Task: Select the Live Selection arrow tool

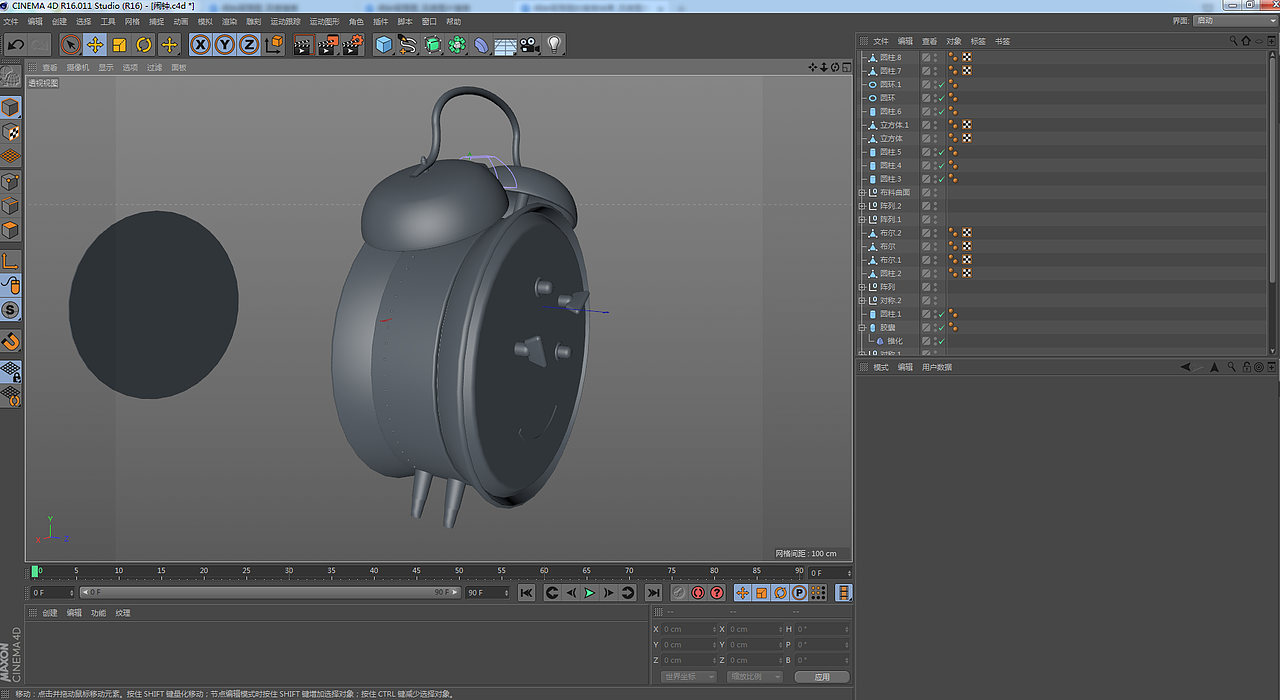Action: pyautogui.click(x=70, y=44)
